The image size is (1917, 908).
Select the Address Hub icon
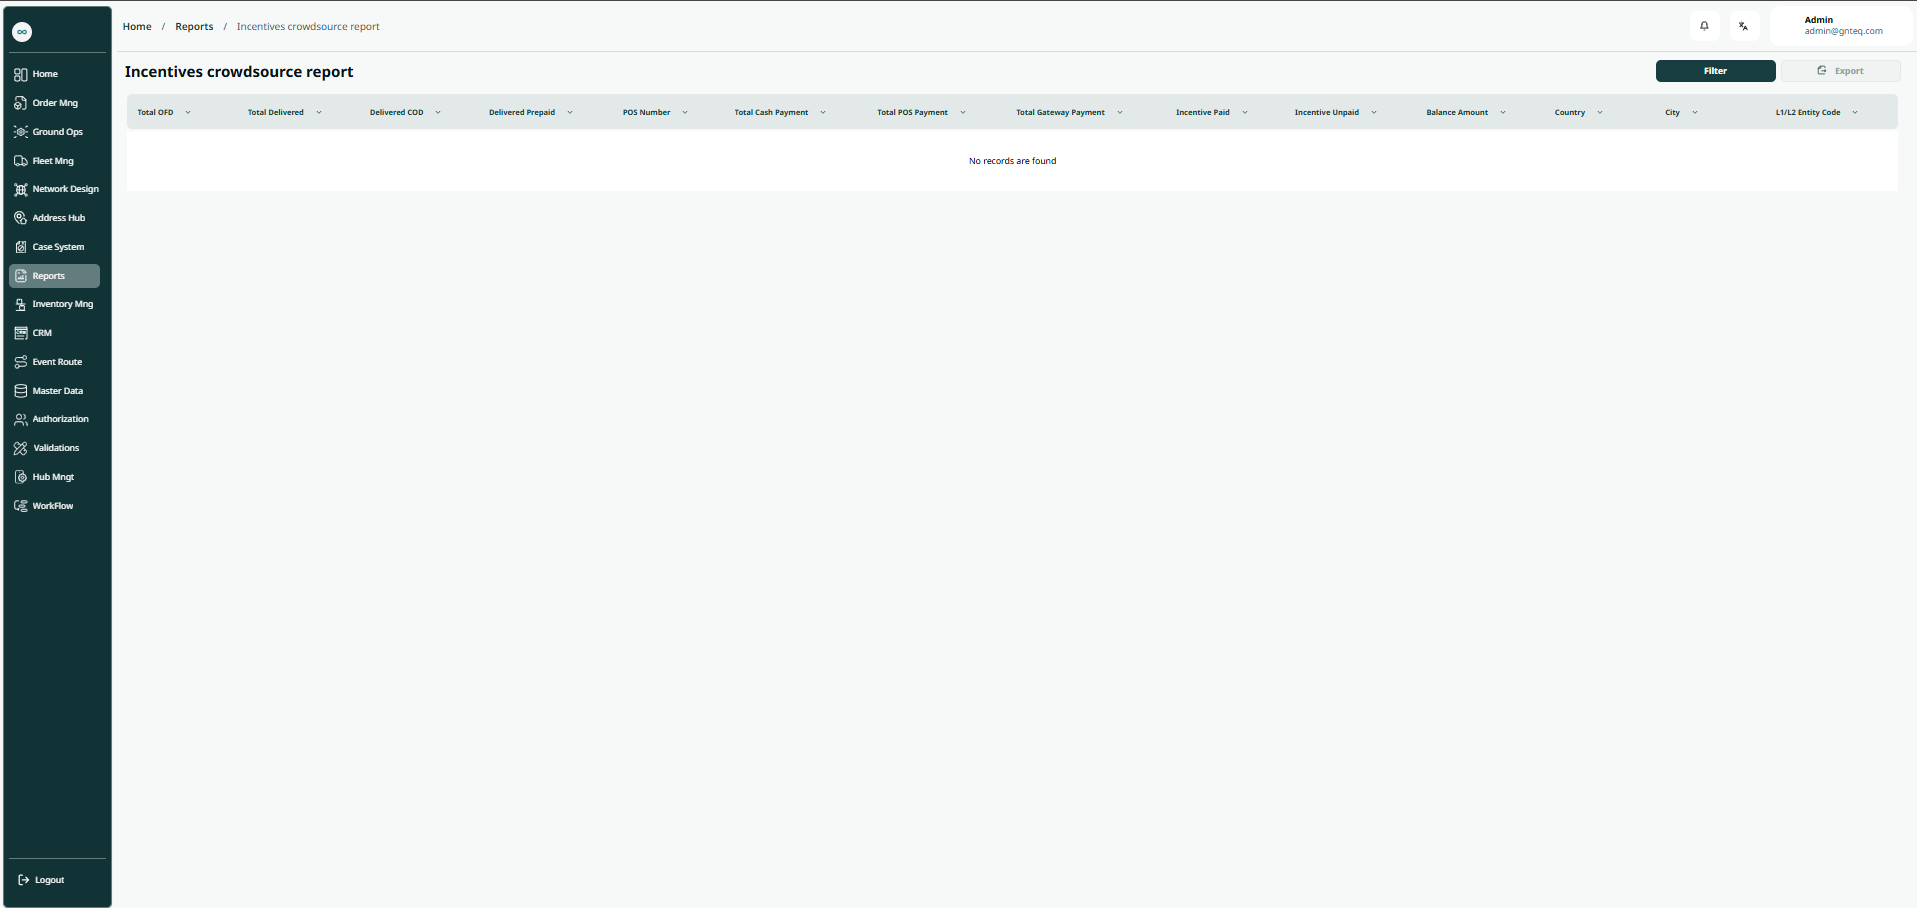point(21,218)
